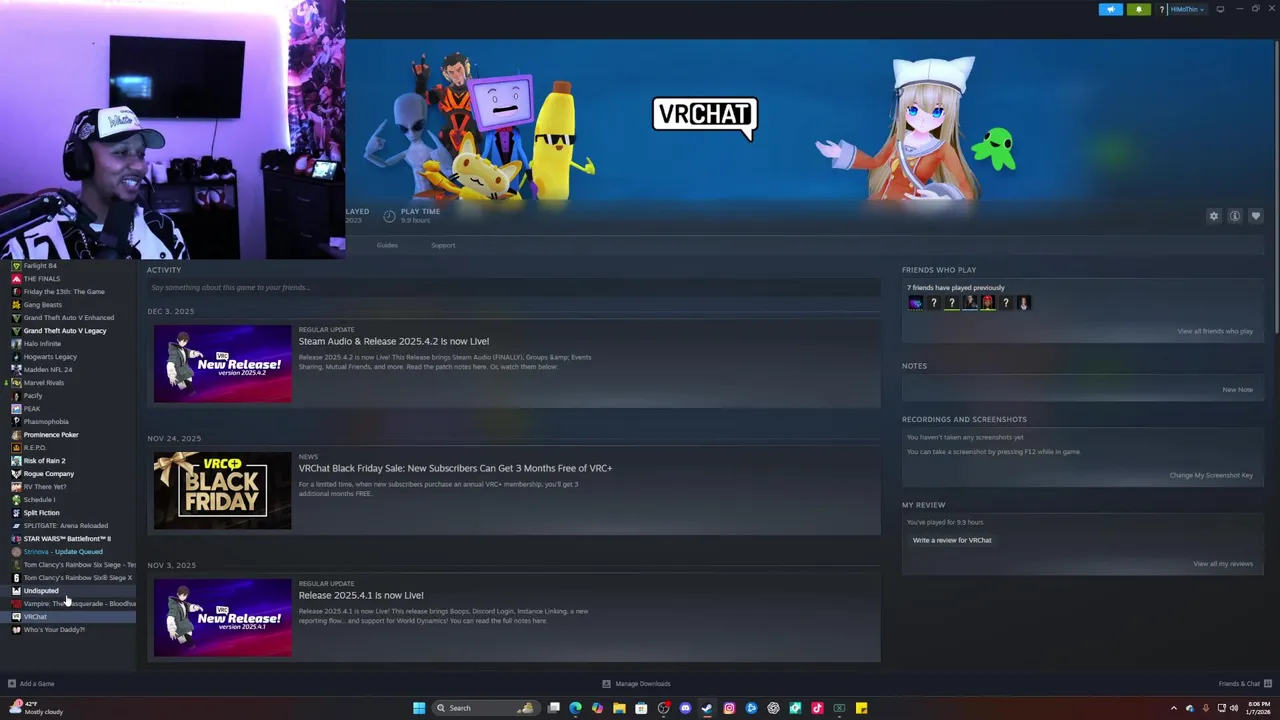This screenshot has width=1280, height=720.
Task: Select SPLITGATE: Arena Reloaded
Action: point(66,526)
